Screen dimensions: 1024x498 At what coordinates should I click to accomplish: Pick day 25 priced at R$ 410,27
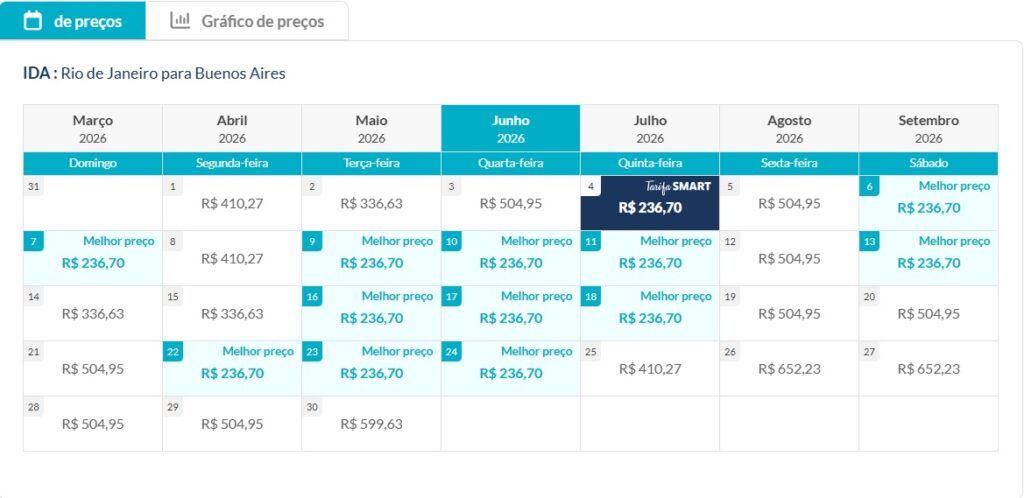(x=650, y=368)
